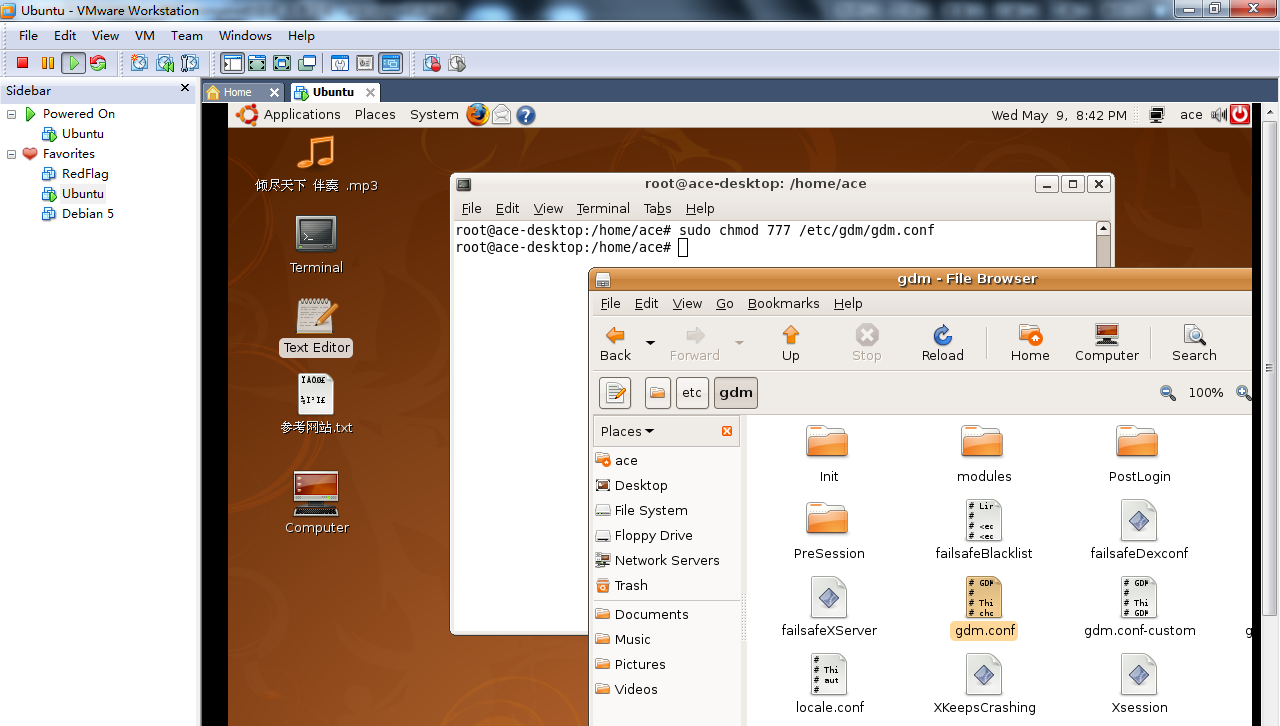This screenshot has height=726, width=1280.
Task: Open the Evolution mail icon in top panel
Action: [502, 114]
